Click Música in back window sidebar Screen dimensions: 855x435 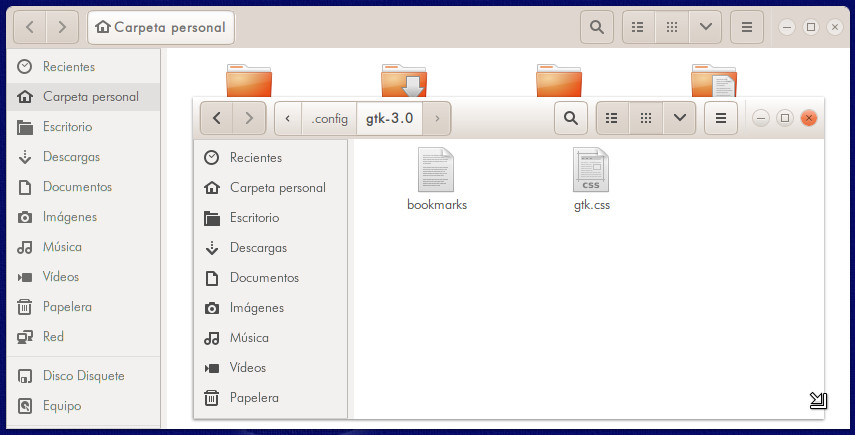click(83, 246)
